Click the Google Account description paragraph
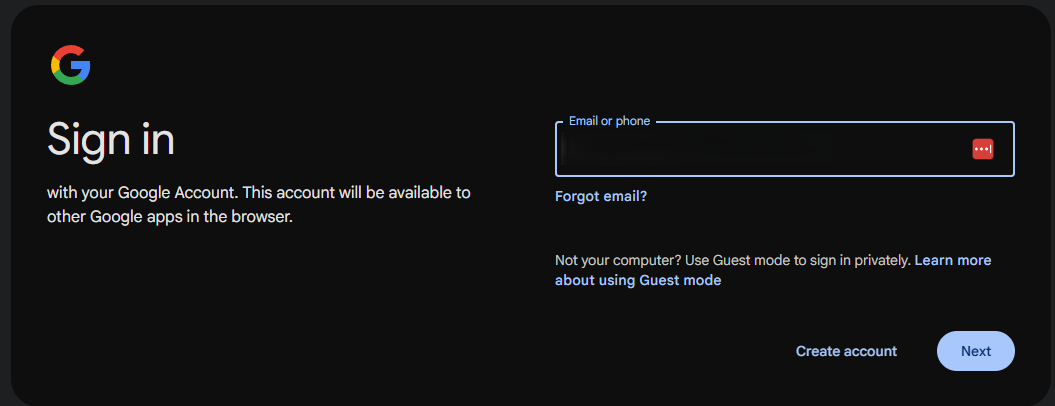Viewport: 1055px width, 406px height. (258, 205)
